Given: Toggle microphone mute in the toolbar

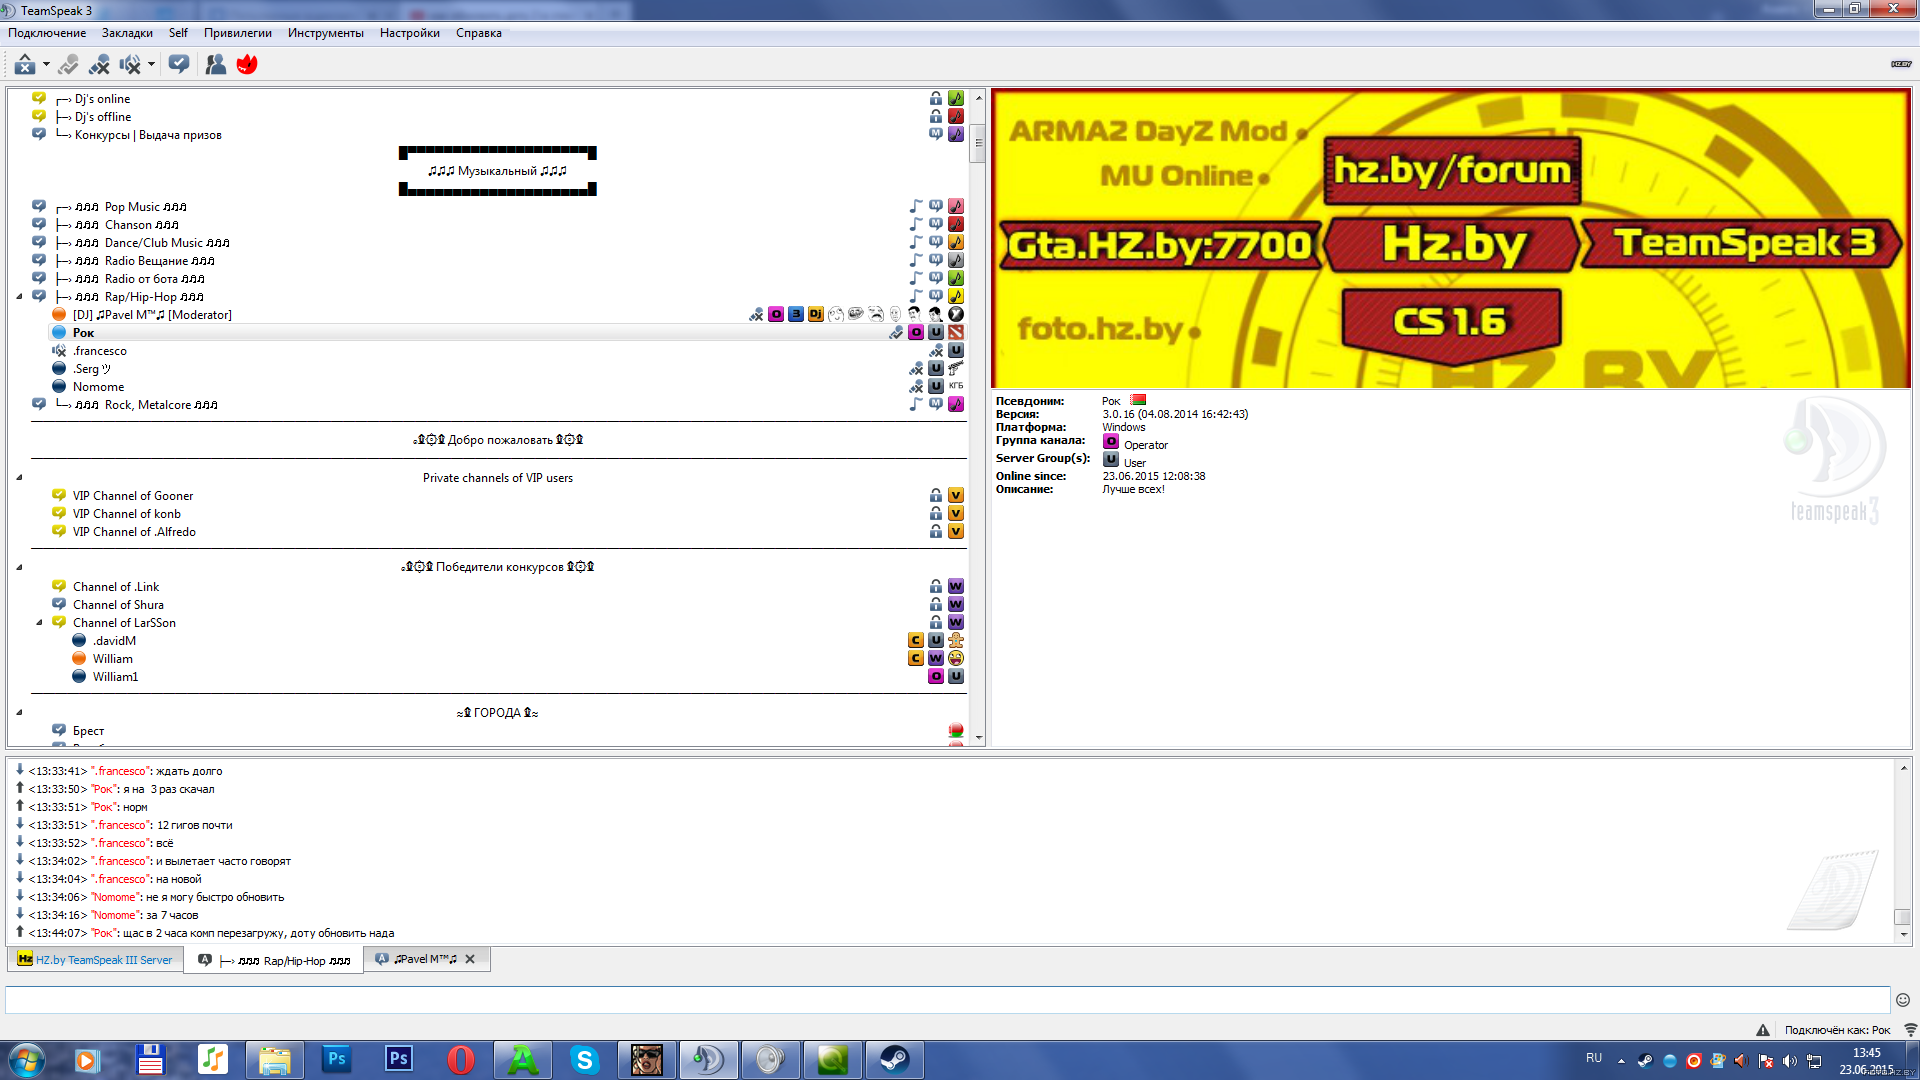Looking at the screenshot, I should click(99, 65).
